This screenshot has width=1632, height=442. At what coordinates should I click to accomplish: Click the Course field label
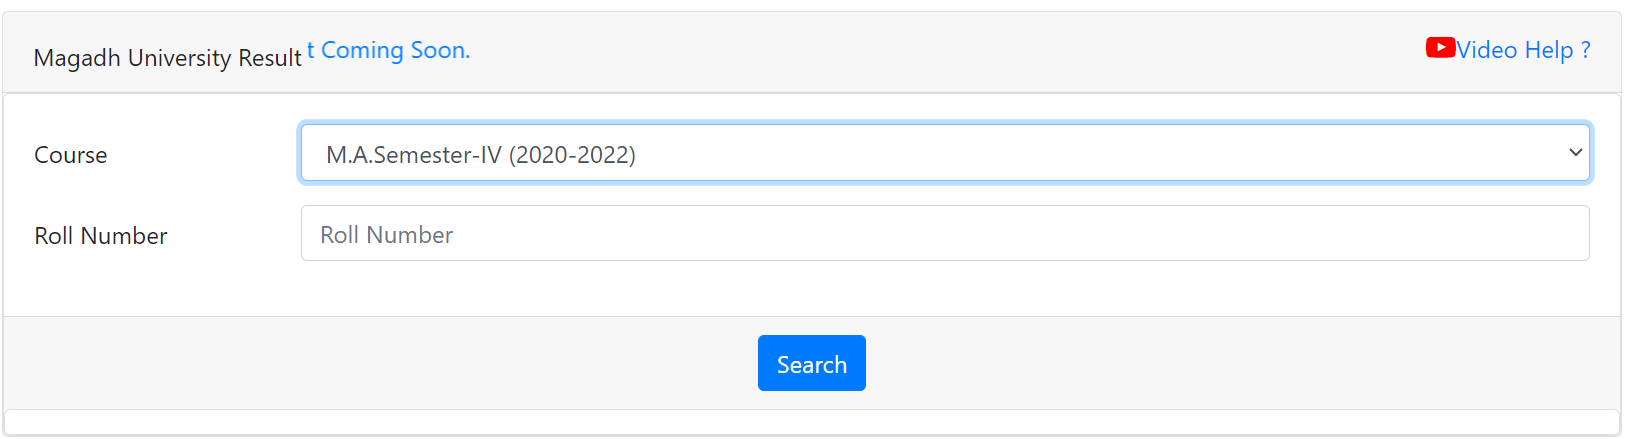(x=70, y=155)
